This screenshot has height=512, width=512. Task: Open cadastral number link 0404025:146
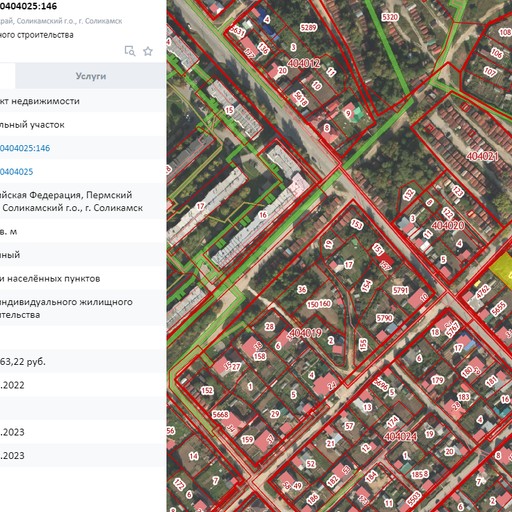pos(25,148)
